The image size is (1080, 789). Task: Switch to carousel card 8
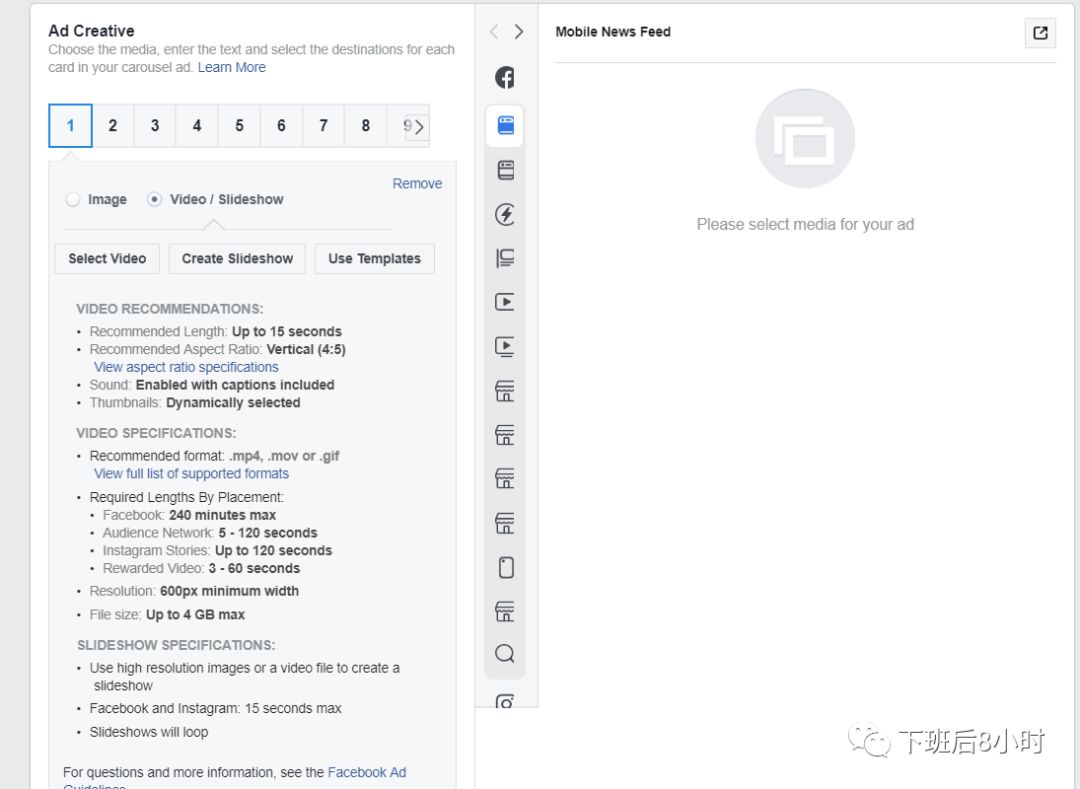(366, 125)
